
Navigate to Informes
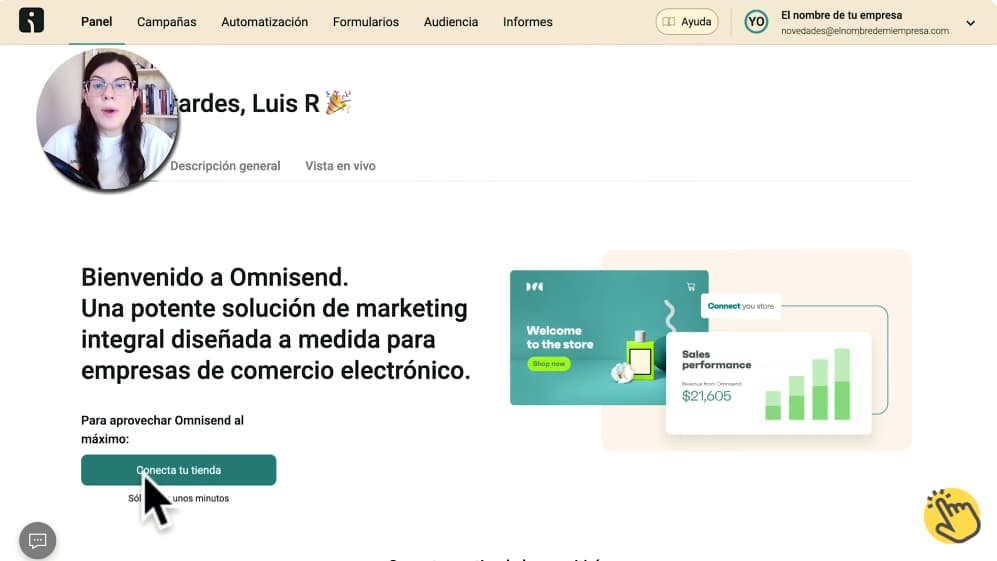pos(528,22)
